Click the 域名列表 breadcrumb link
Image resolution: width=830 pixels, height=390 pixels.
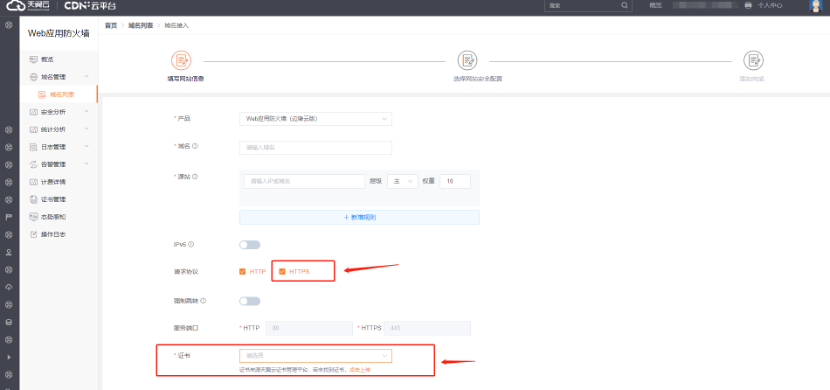140,25
